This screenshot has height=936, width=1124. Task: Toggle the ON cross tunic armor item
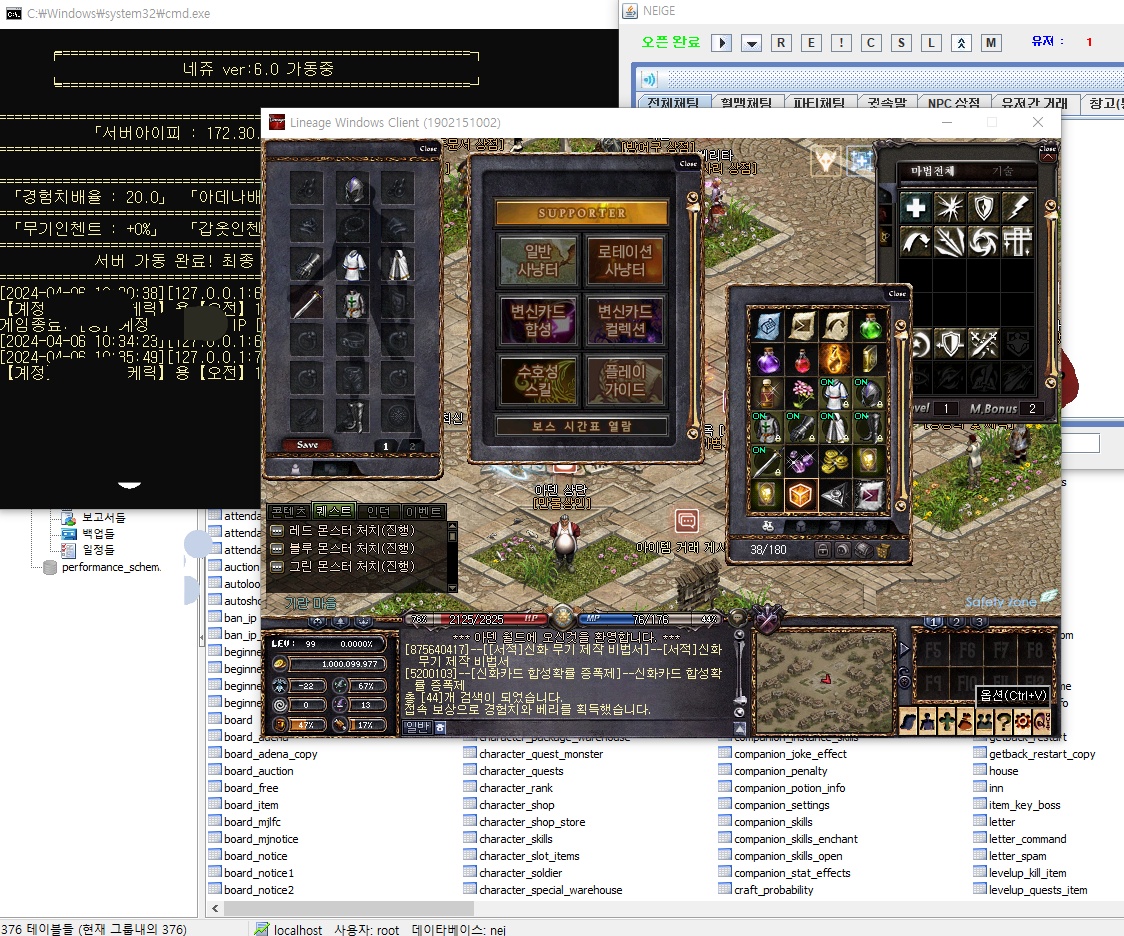pos(768,426)
